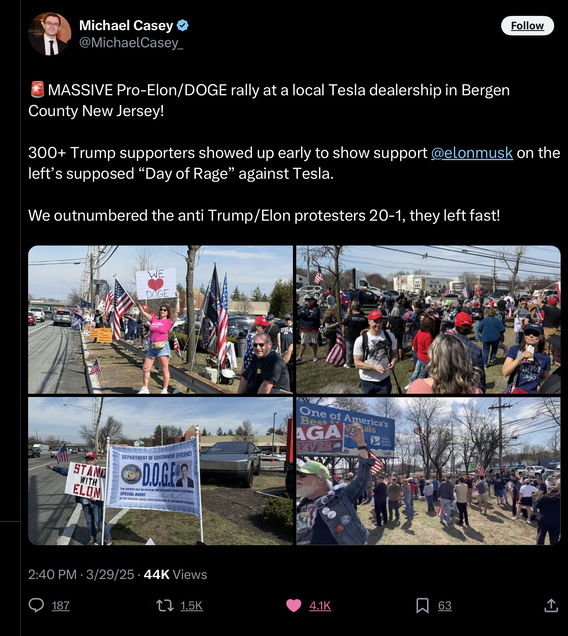The image size is (568, 636).
Task: Open the We love DOGE sign photo
Action: pos(160,320)
